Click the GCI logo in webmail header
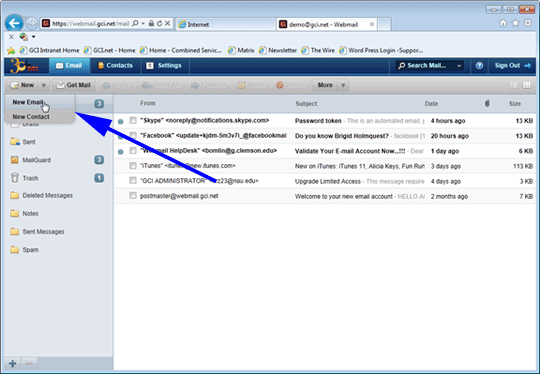This screenshot has height=374, width=540. [x=23, y=65]
